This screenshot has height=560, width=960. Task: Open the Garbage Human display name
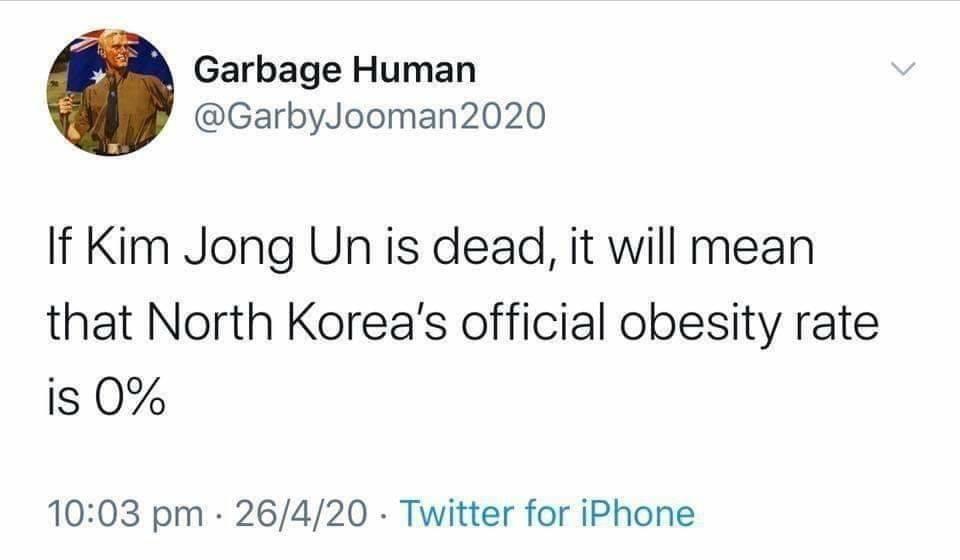tap(335, 70)
